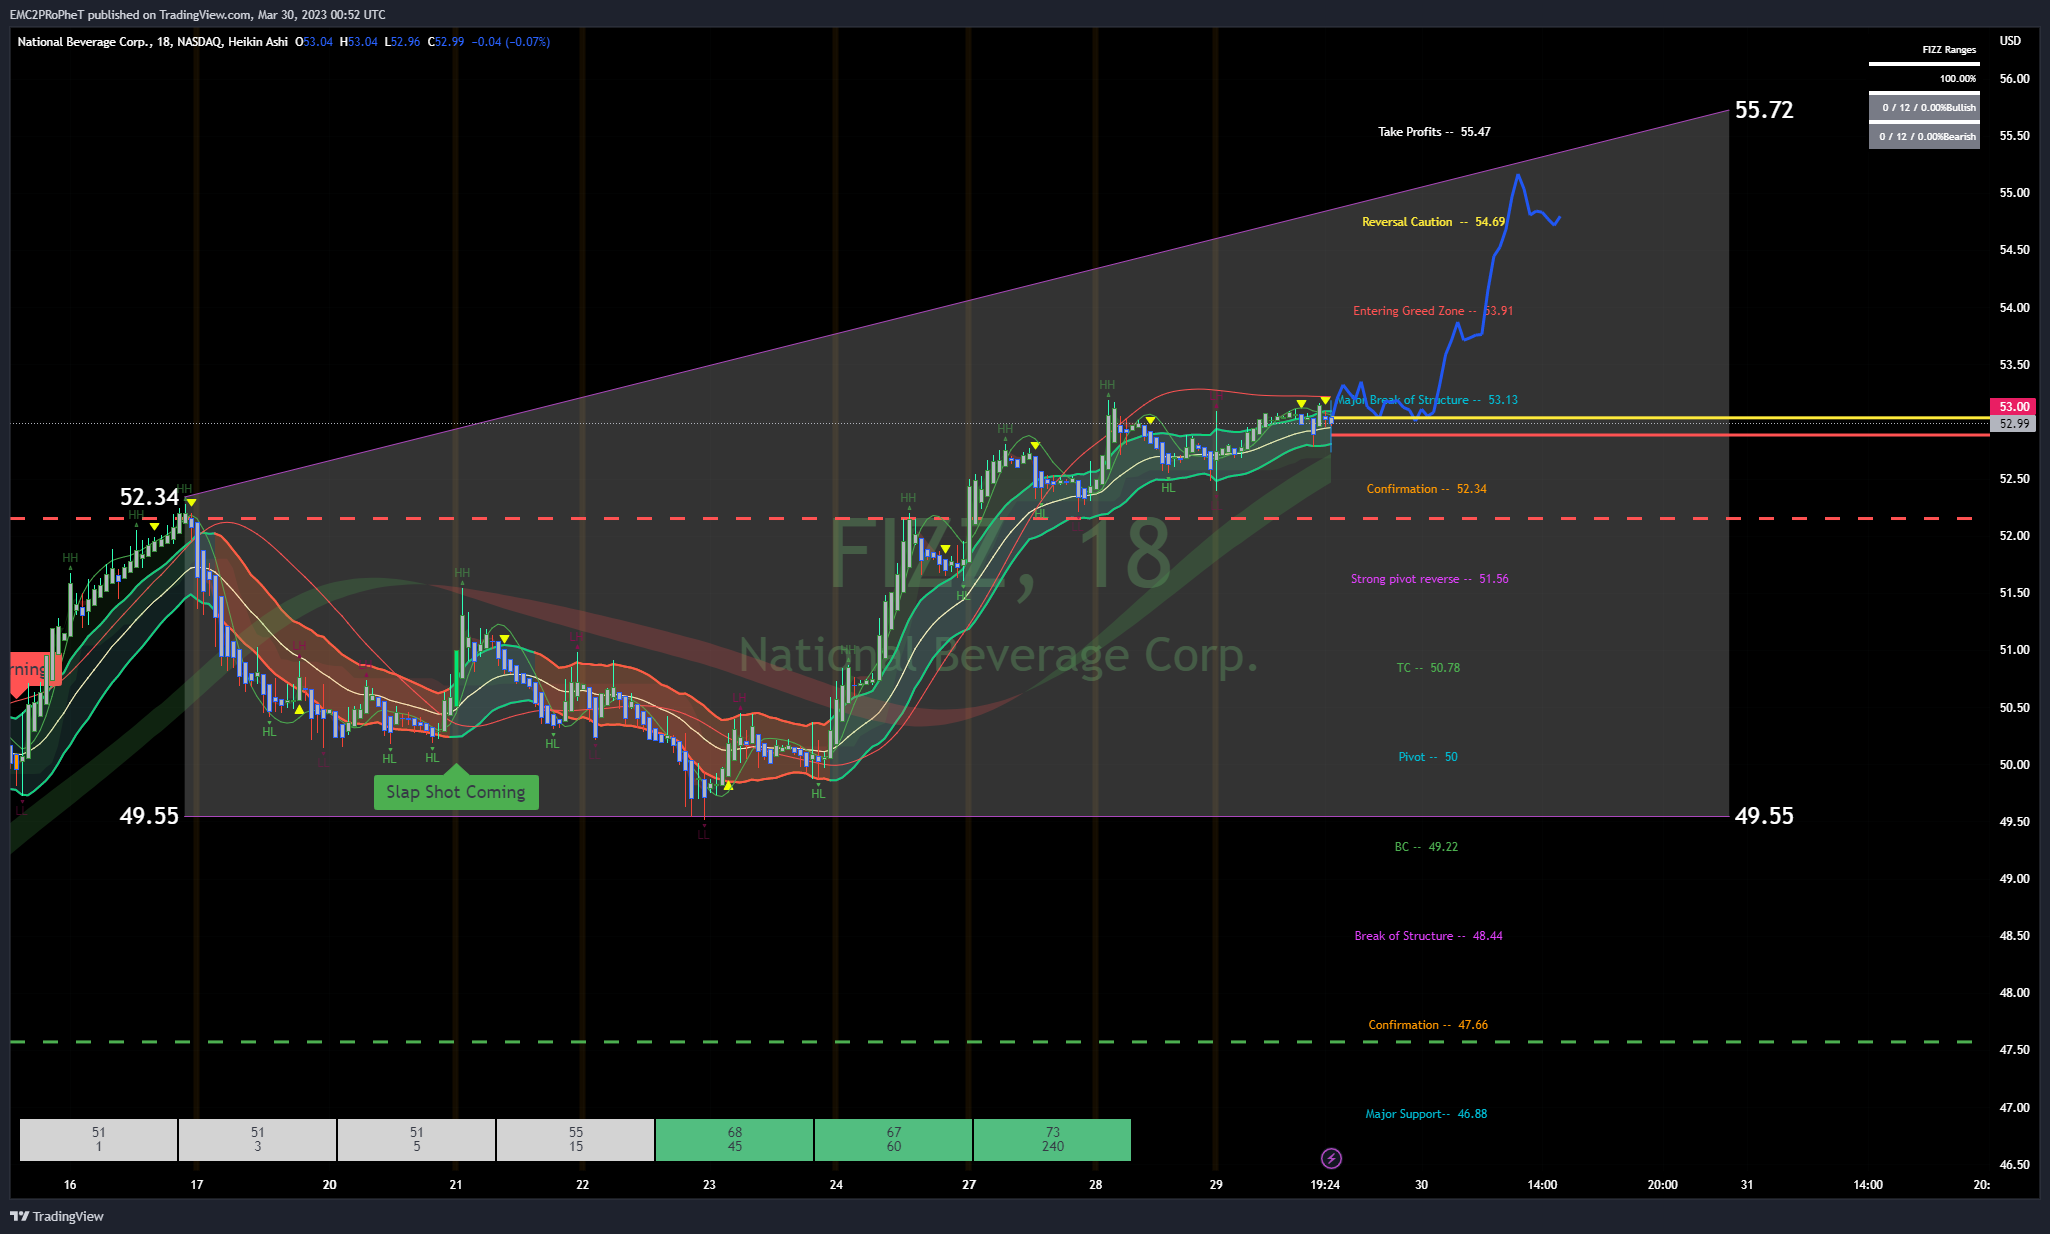Click the 19:24 time label on the time axis
Viewport: 2050px width, 1234px height.
(x=1325, y=1185)
